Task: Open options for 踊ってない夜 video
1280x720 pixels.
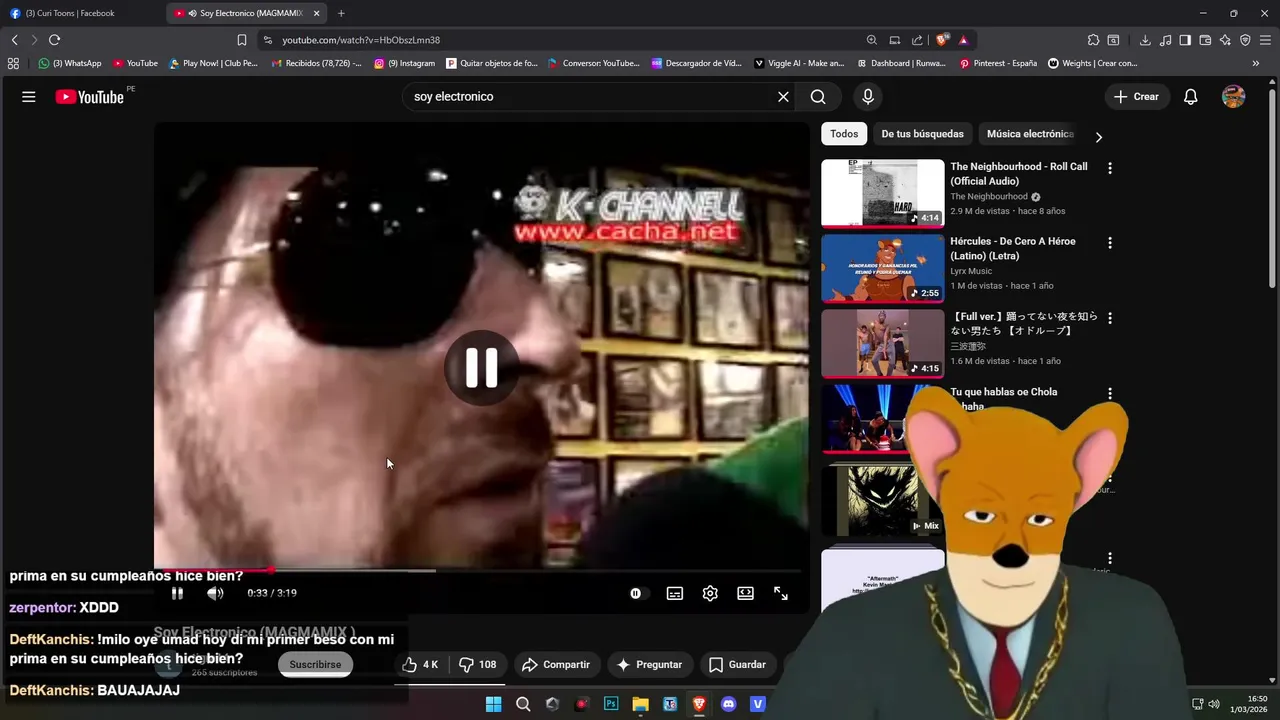Action: click(x=1109, y=318)
